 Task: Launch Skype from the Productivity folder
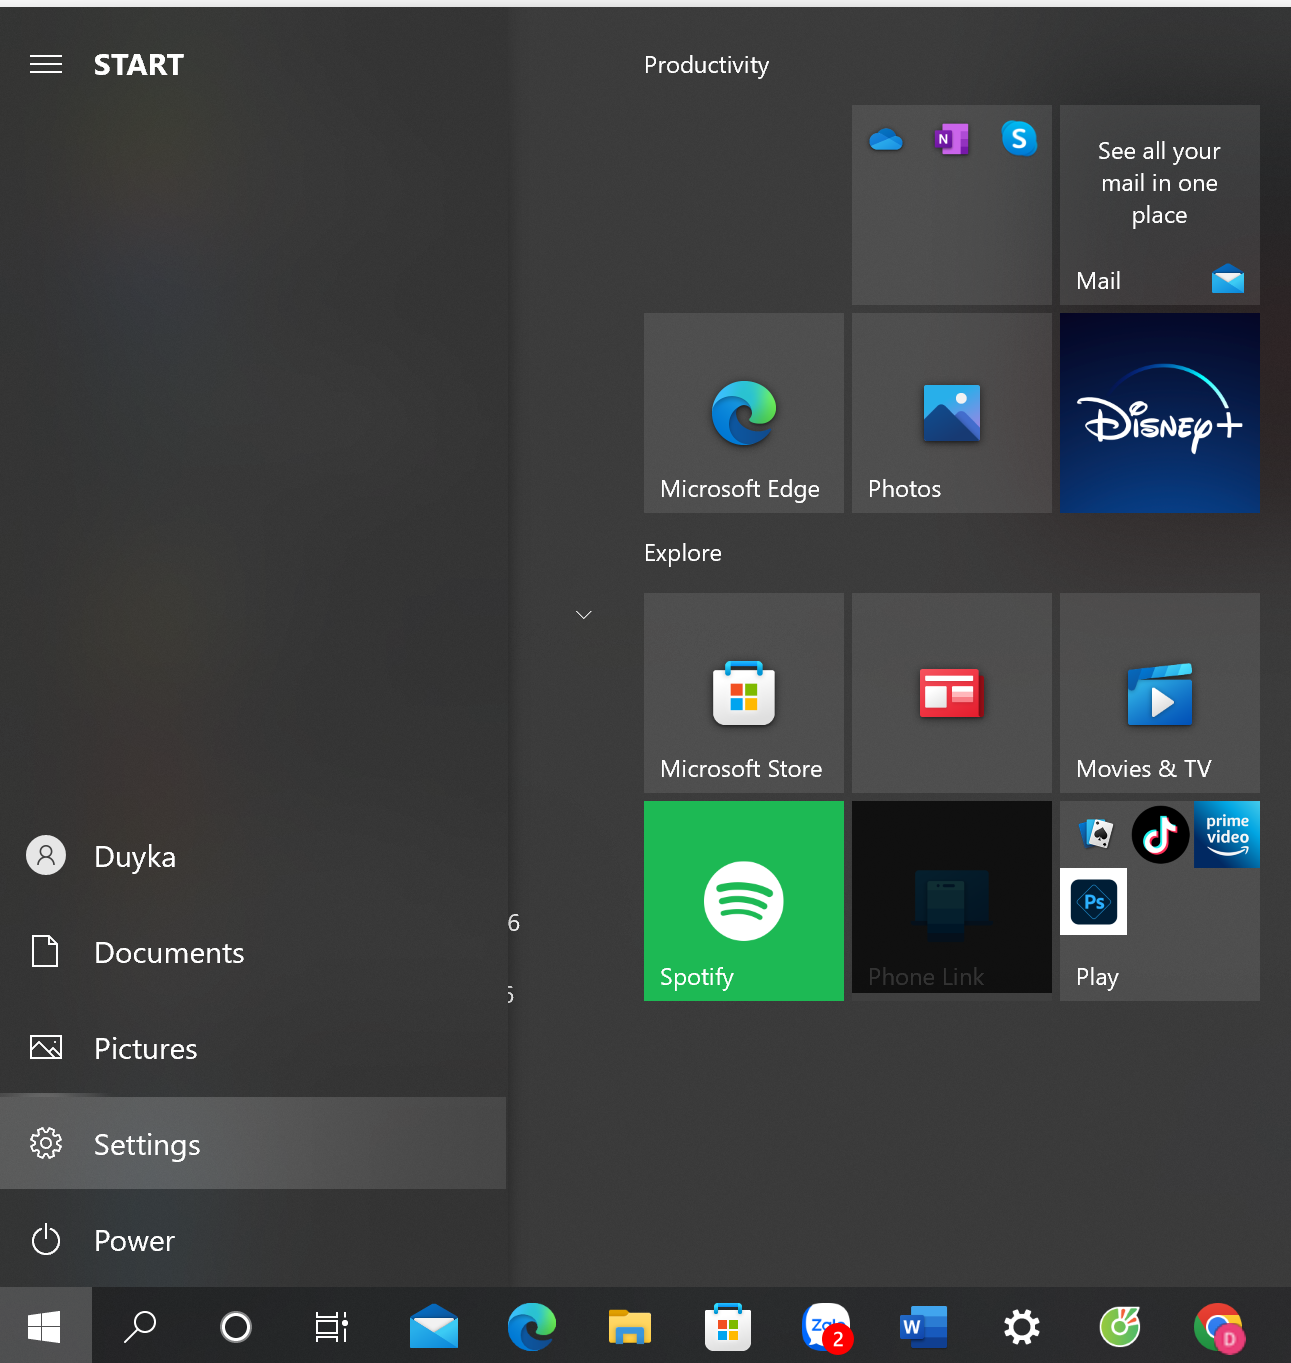tap(1019, 138)
